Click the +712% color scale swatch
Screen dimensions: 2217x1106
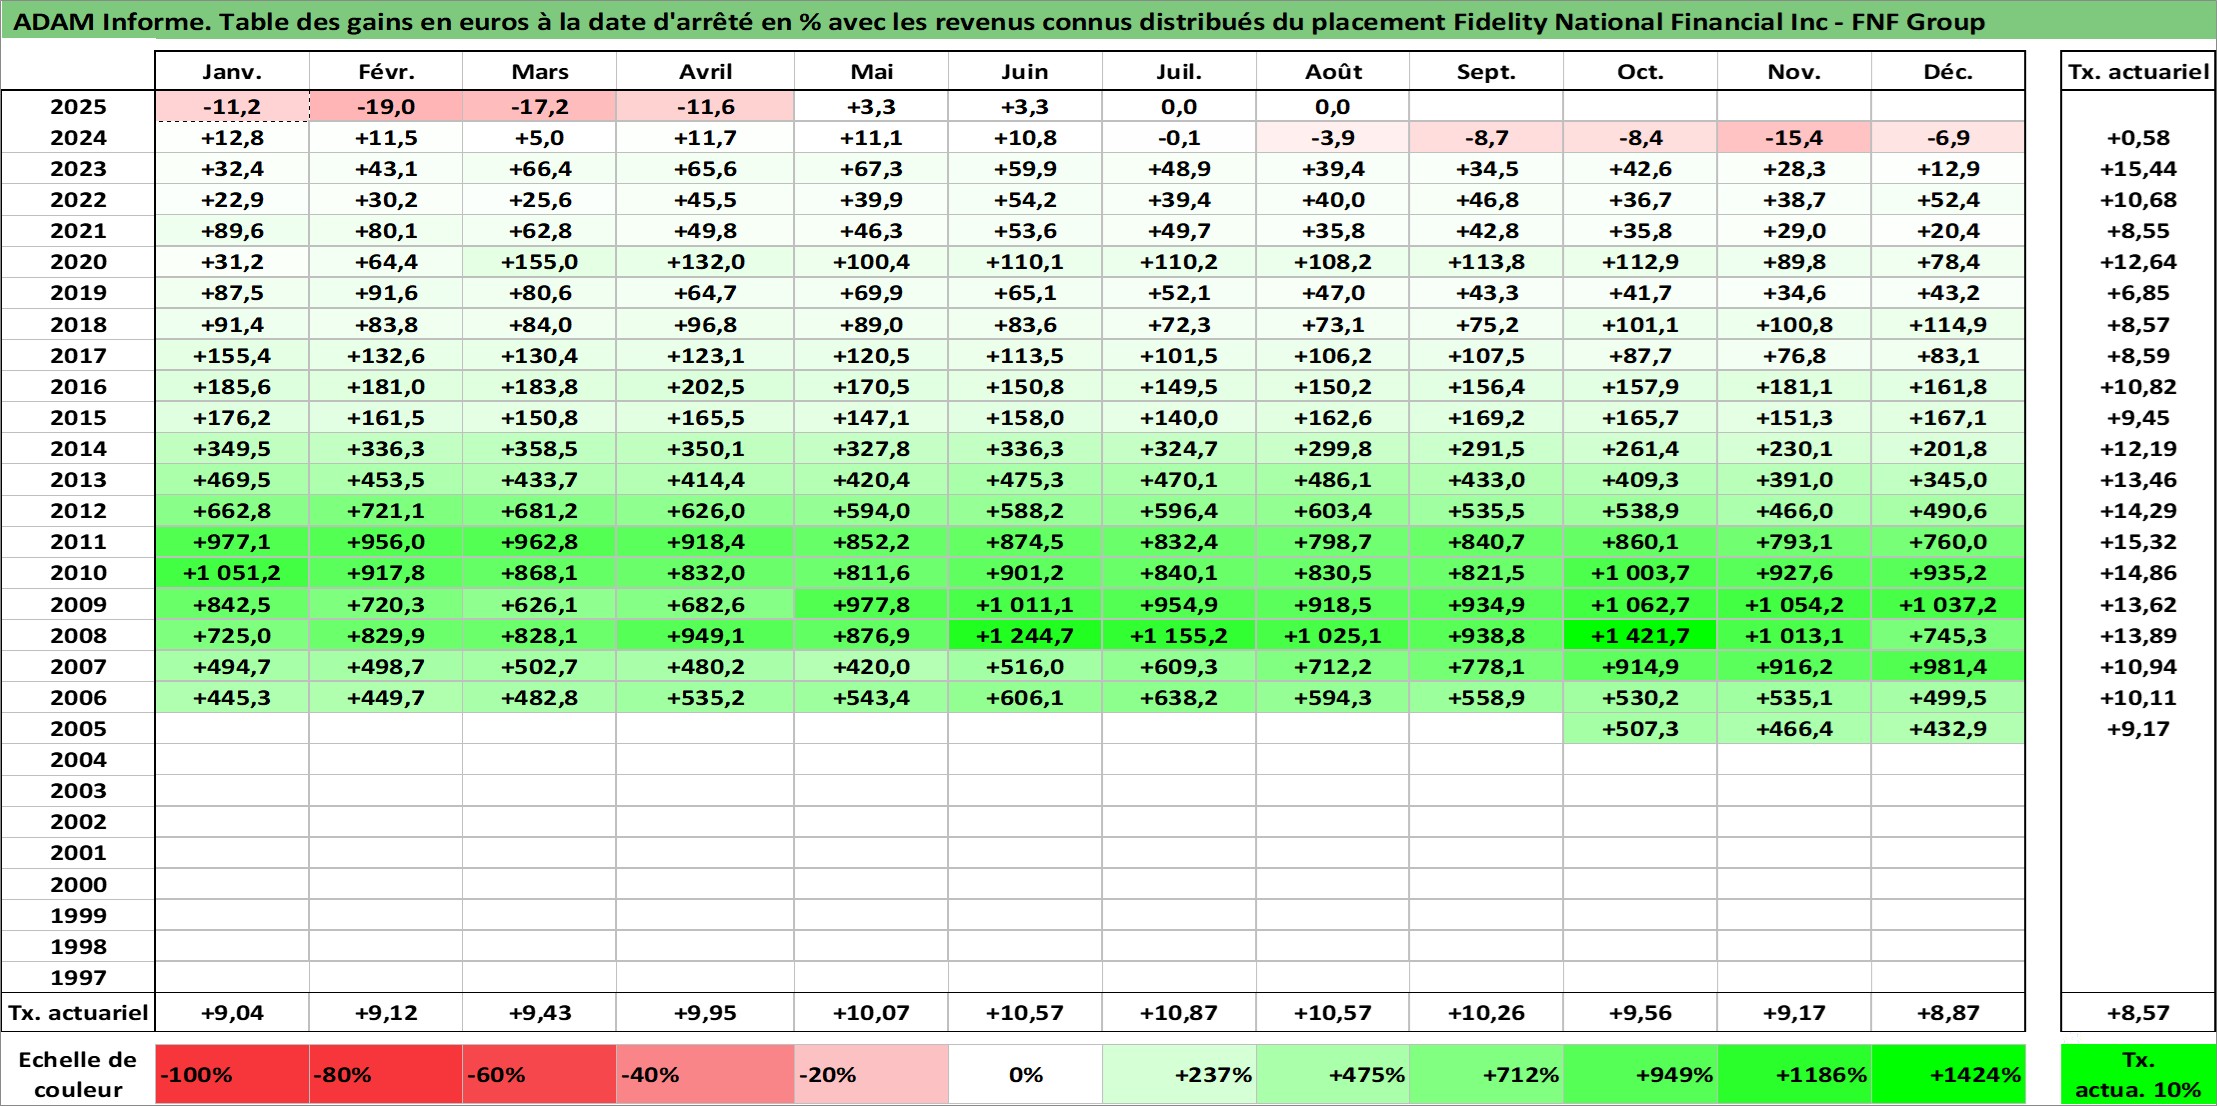point(1486,1075)
